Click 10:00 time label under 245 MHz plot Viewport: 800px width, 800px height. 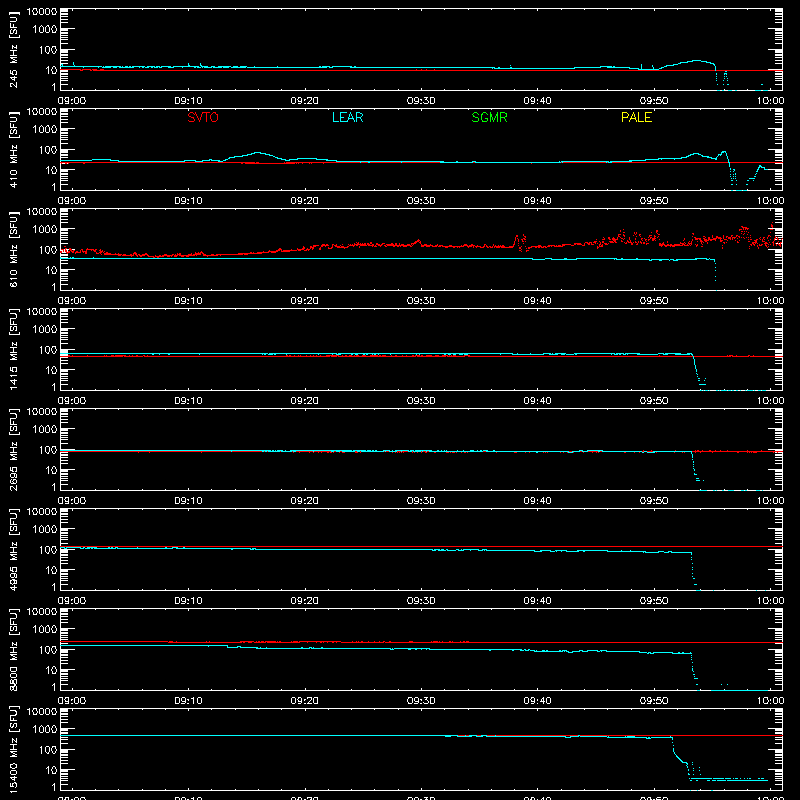click(x=770, y=101)
